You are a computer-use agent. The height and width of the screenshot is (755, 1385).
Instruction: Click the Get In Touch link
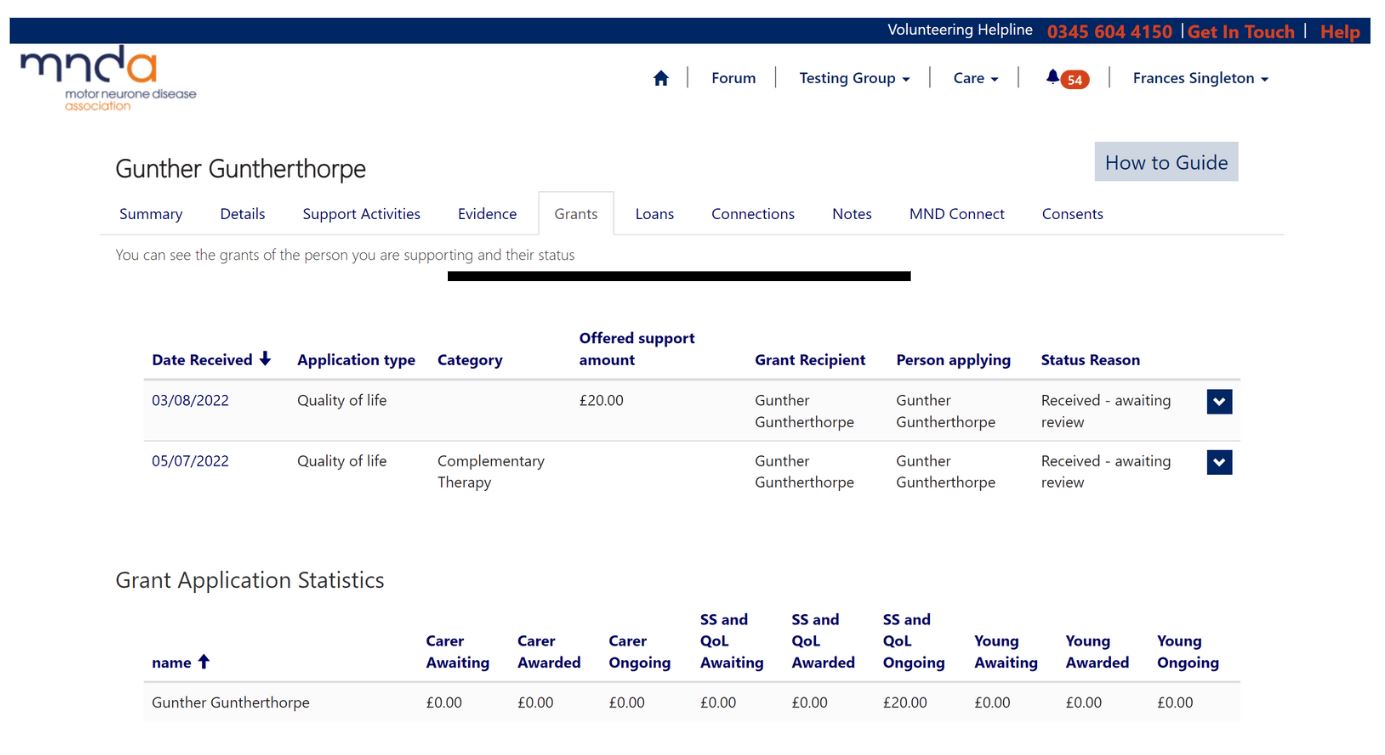point(1241,32)
